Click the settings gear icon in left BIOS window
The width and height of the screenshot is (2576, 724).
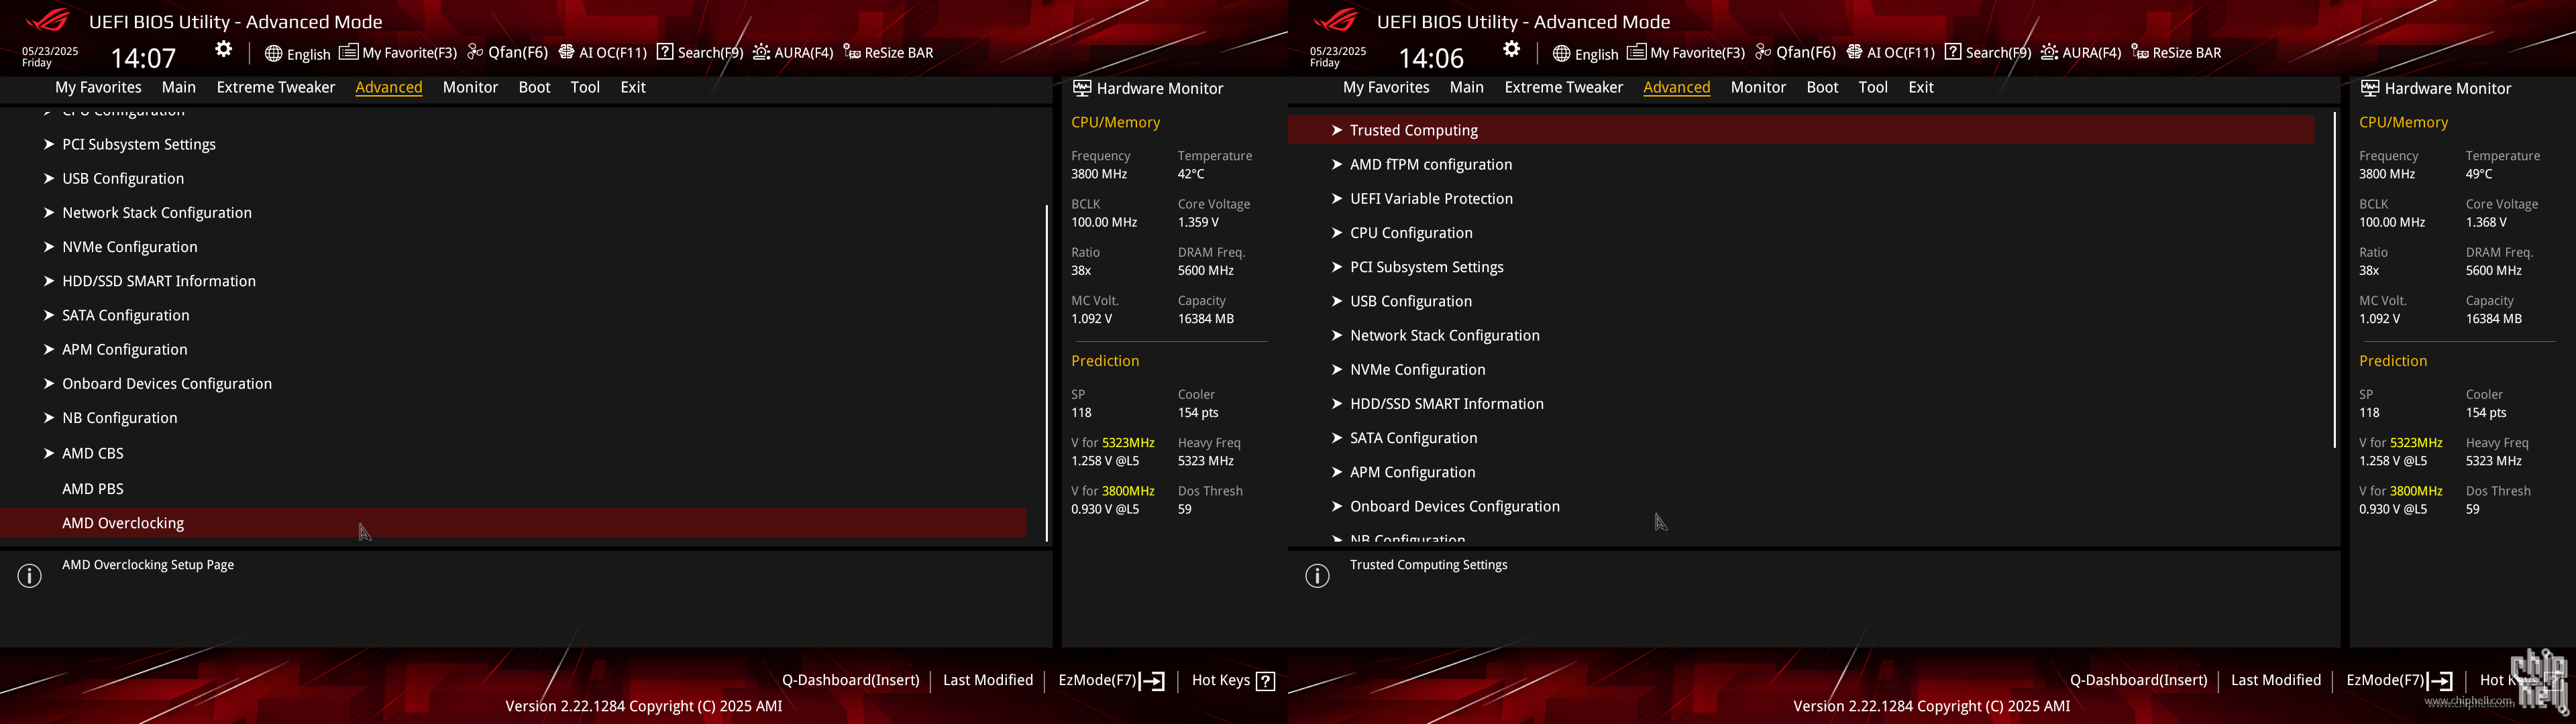point(223,49)
